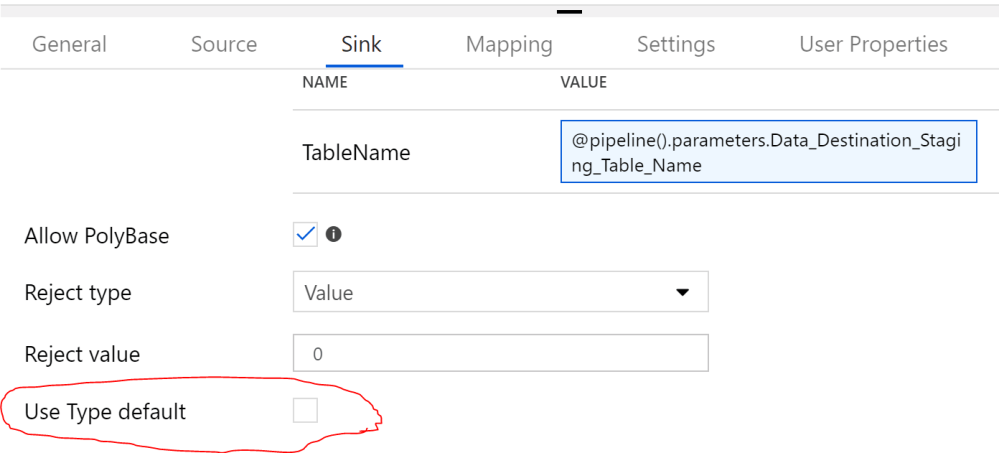Select the Sink tab
Image resolution: width=999 pixels, height=453 pixels.
(360, 44)
